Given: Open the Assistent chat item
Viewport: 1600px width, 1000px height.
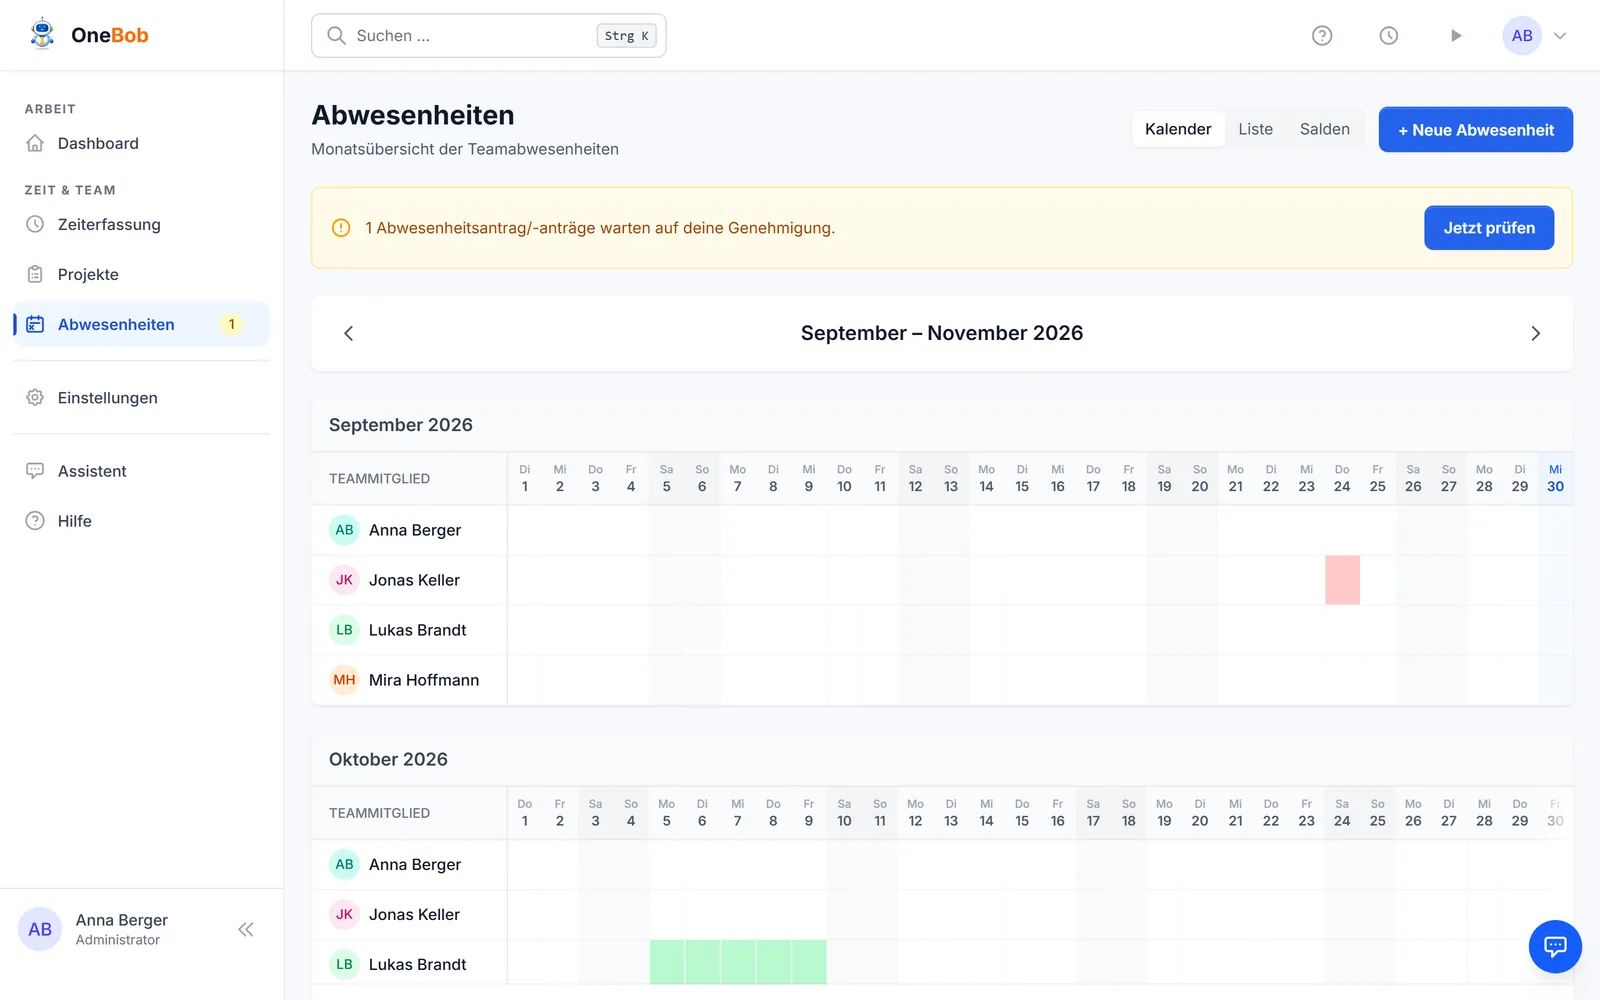Looking at the screenshot, I should tap(141, 471).
